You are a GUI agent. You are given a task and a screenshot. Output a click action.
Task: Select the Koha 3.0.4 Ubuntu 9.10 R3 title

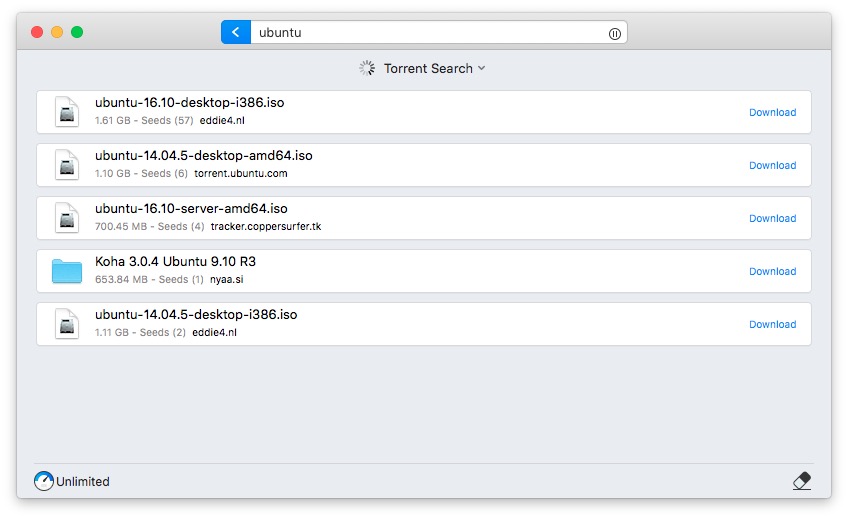point(175,262)
